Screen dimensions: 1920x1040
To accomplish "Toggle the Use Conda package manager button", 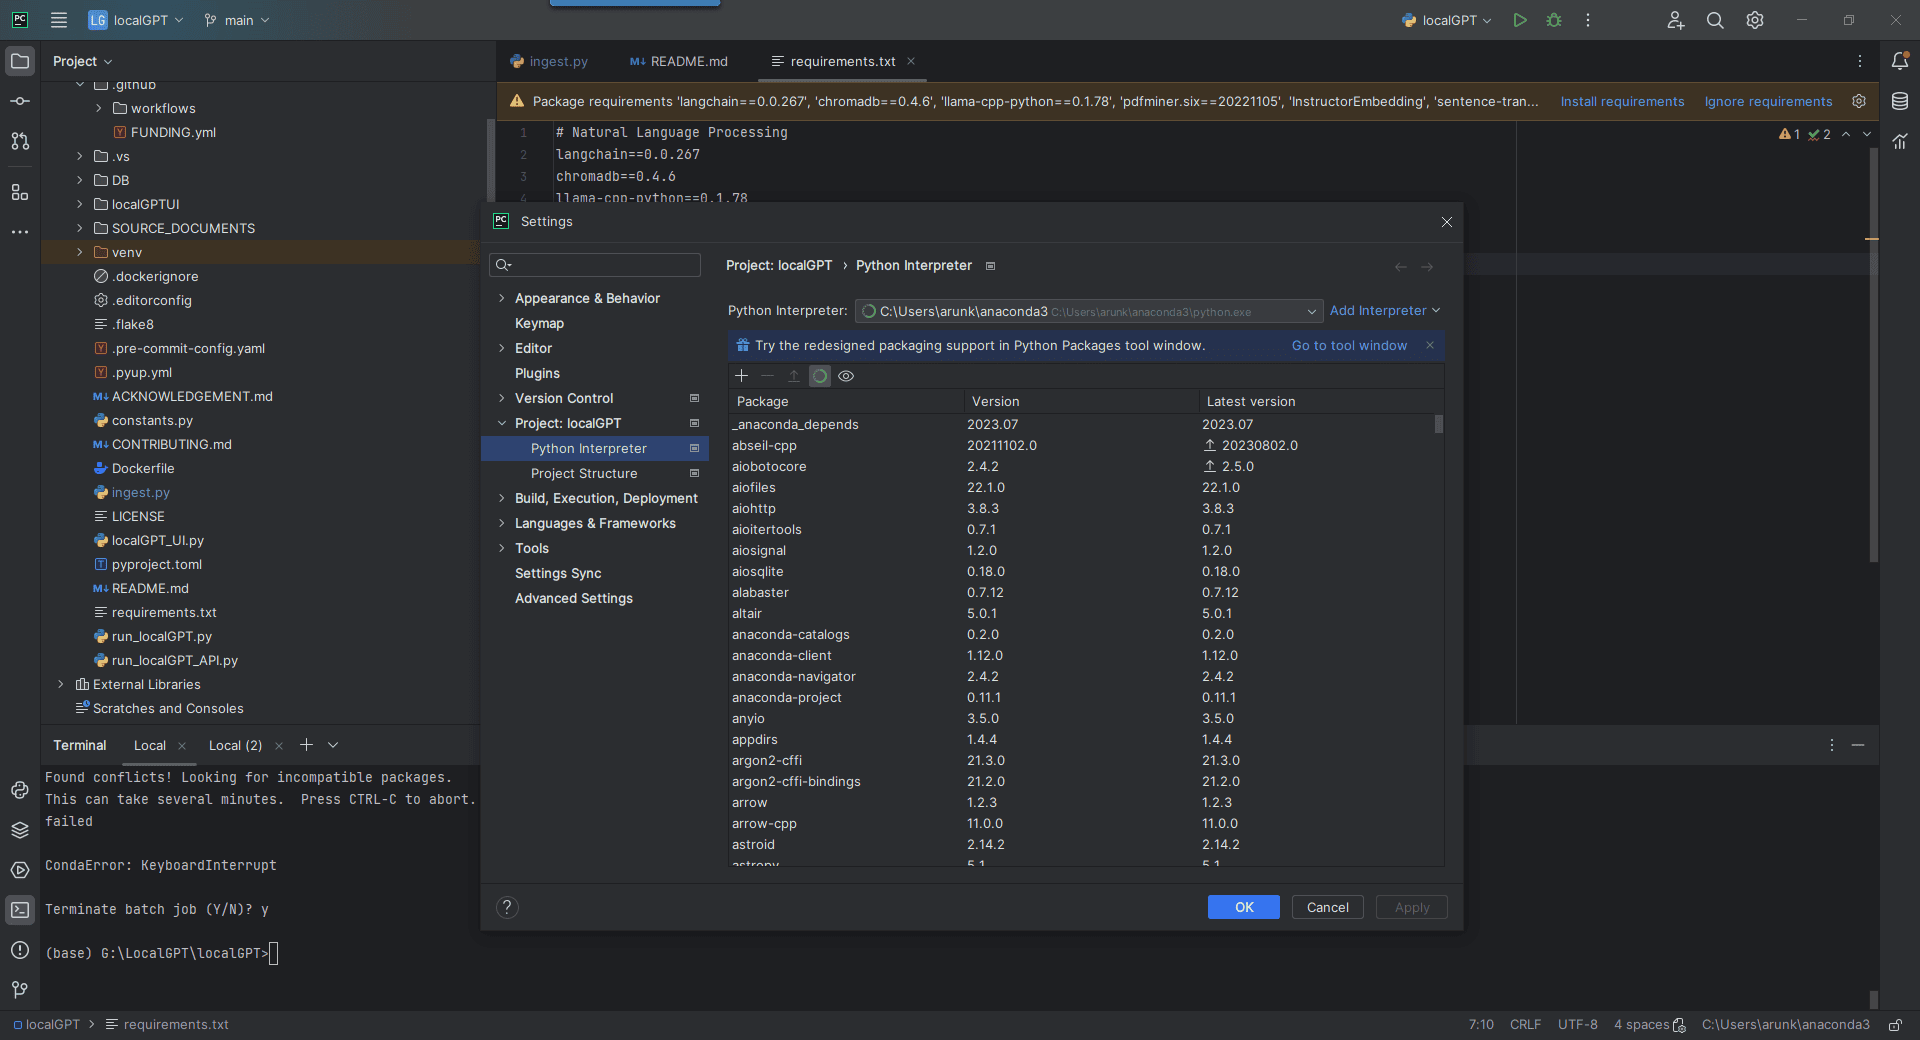I will [820, 376].
